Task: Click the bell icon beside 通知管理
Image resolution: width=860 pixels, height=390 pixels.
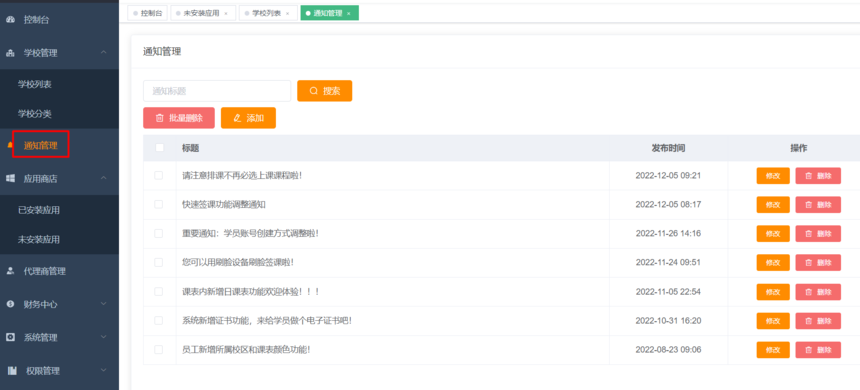Action: (9, 145)
